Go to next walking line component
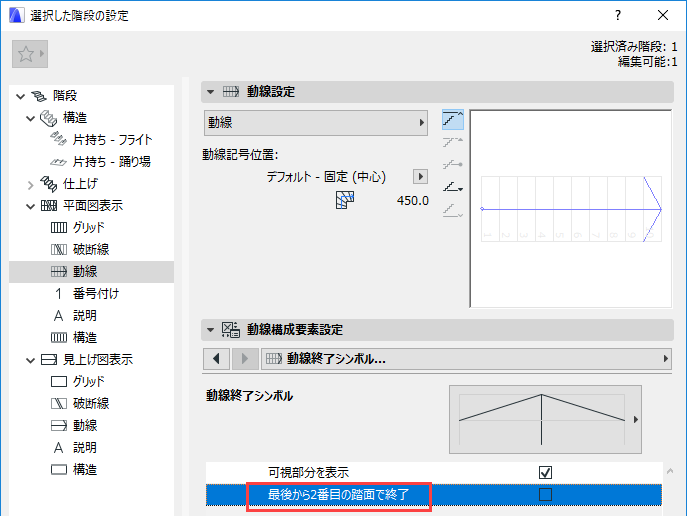 click(x=245, y=359)
